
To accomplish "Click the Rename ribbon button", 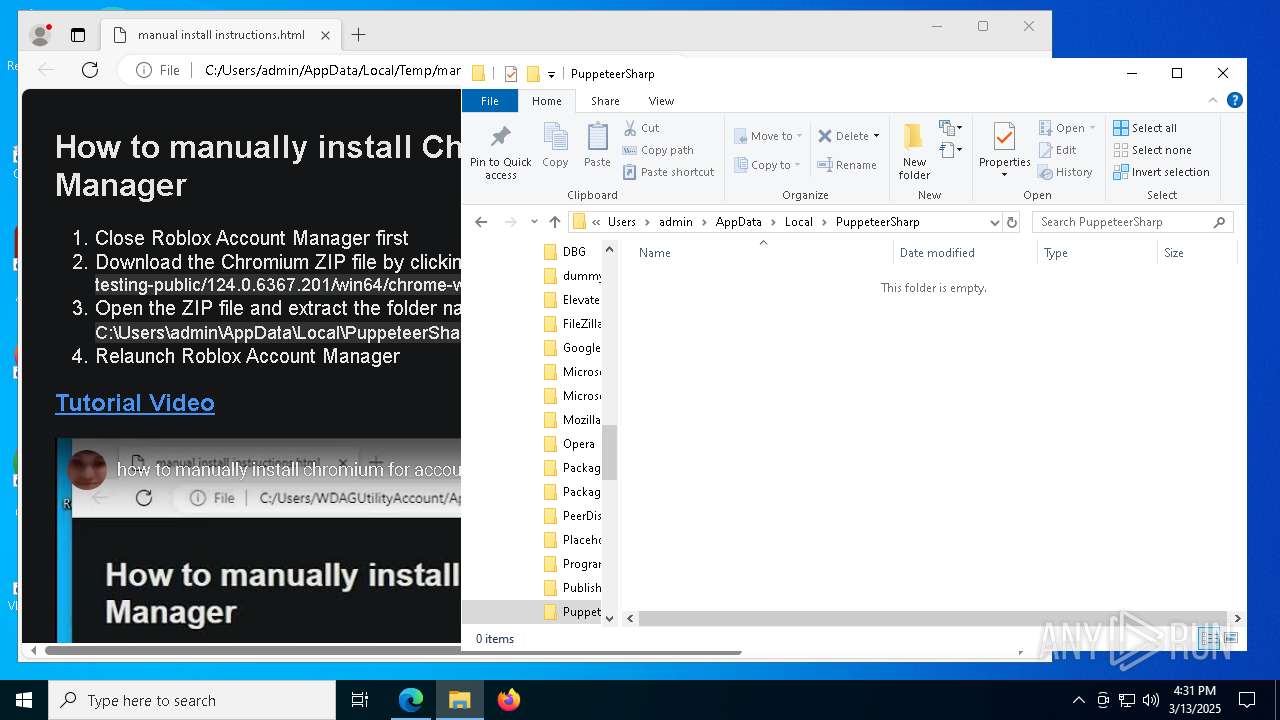I will pyautogui.click(x=847, y=165).
